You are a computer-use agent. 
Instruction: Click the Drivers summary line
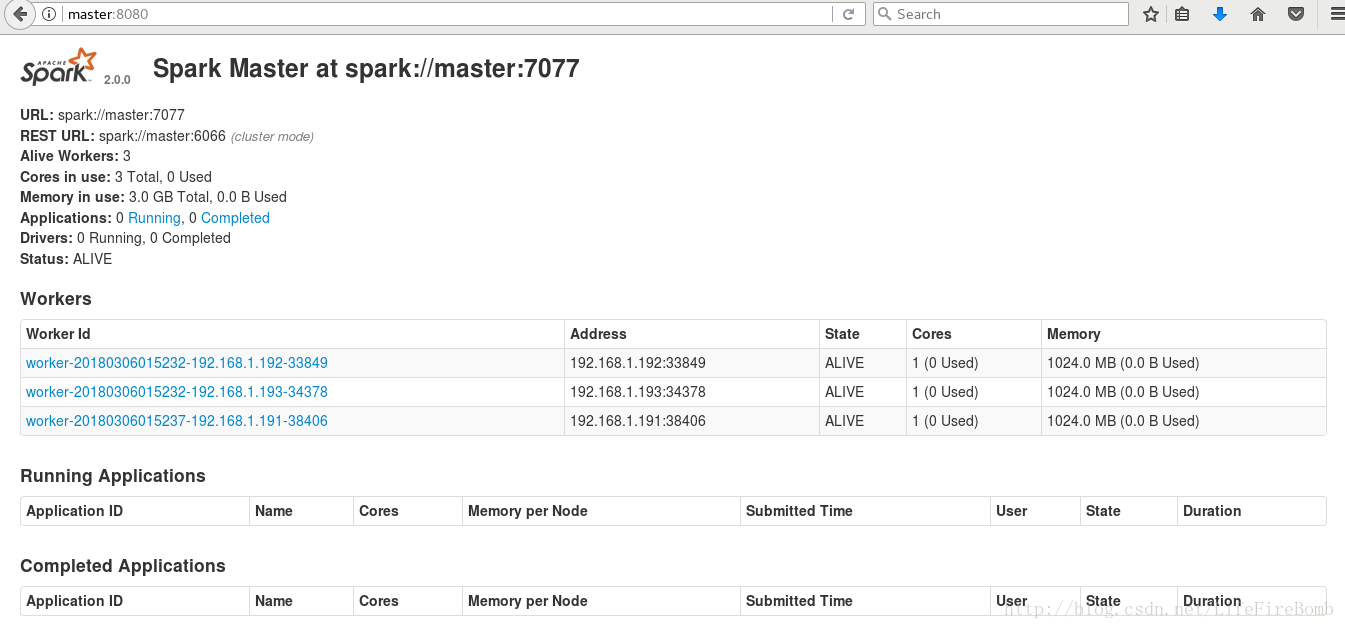[125, 238]
